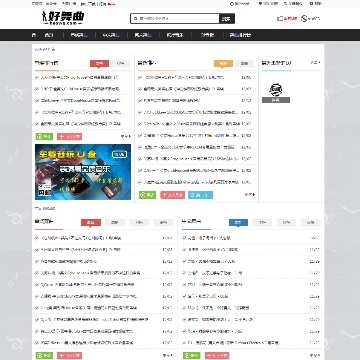The height and width of the screenshot is (360, 360).
Task: Click the dark search button beside the search field
Action: 227,19
